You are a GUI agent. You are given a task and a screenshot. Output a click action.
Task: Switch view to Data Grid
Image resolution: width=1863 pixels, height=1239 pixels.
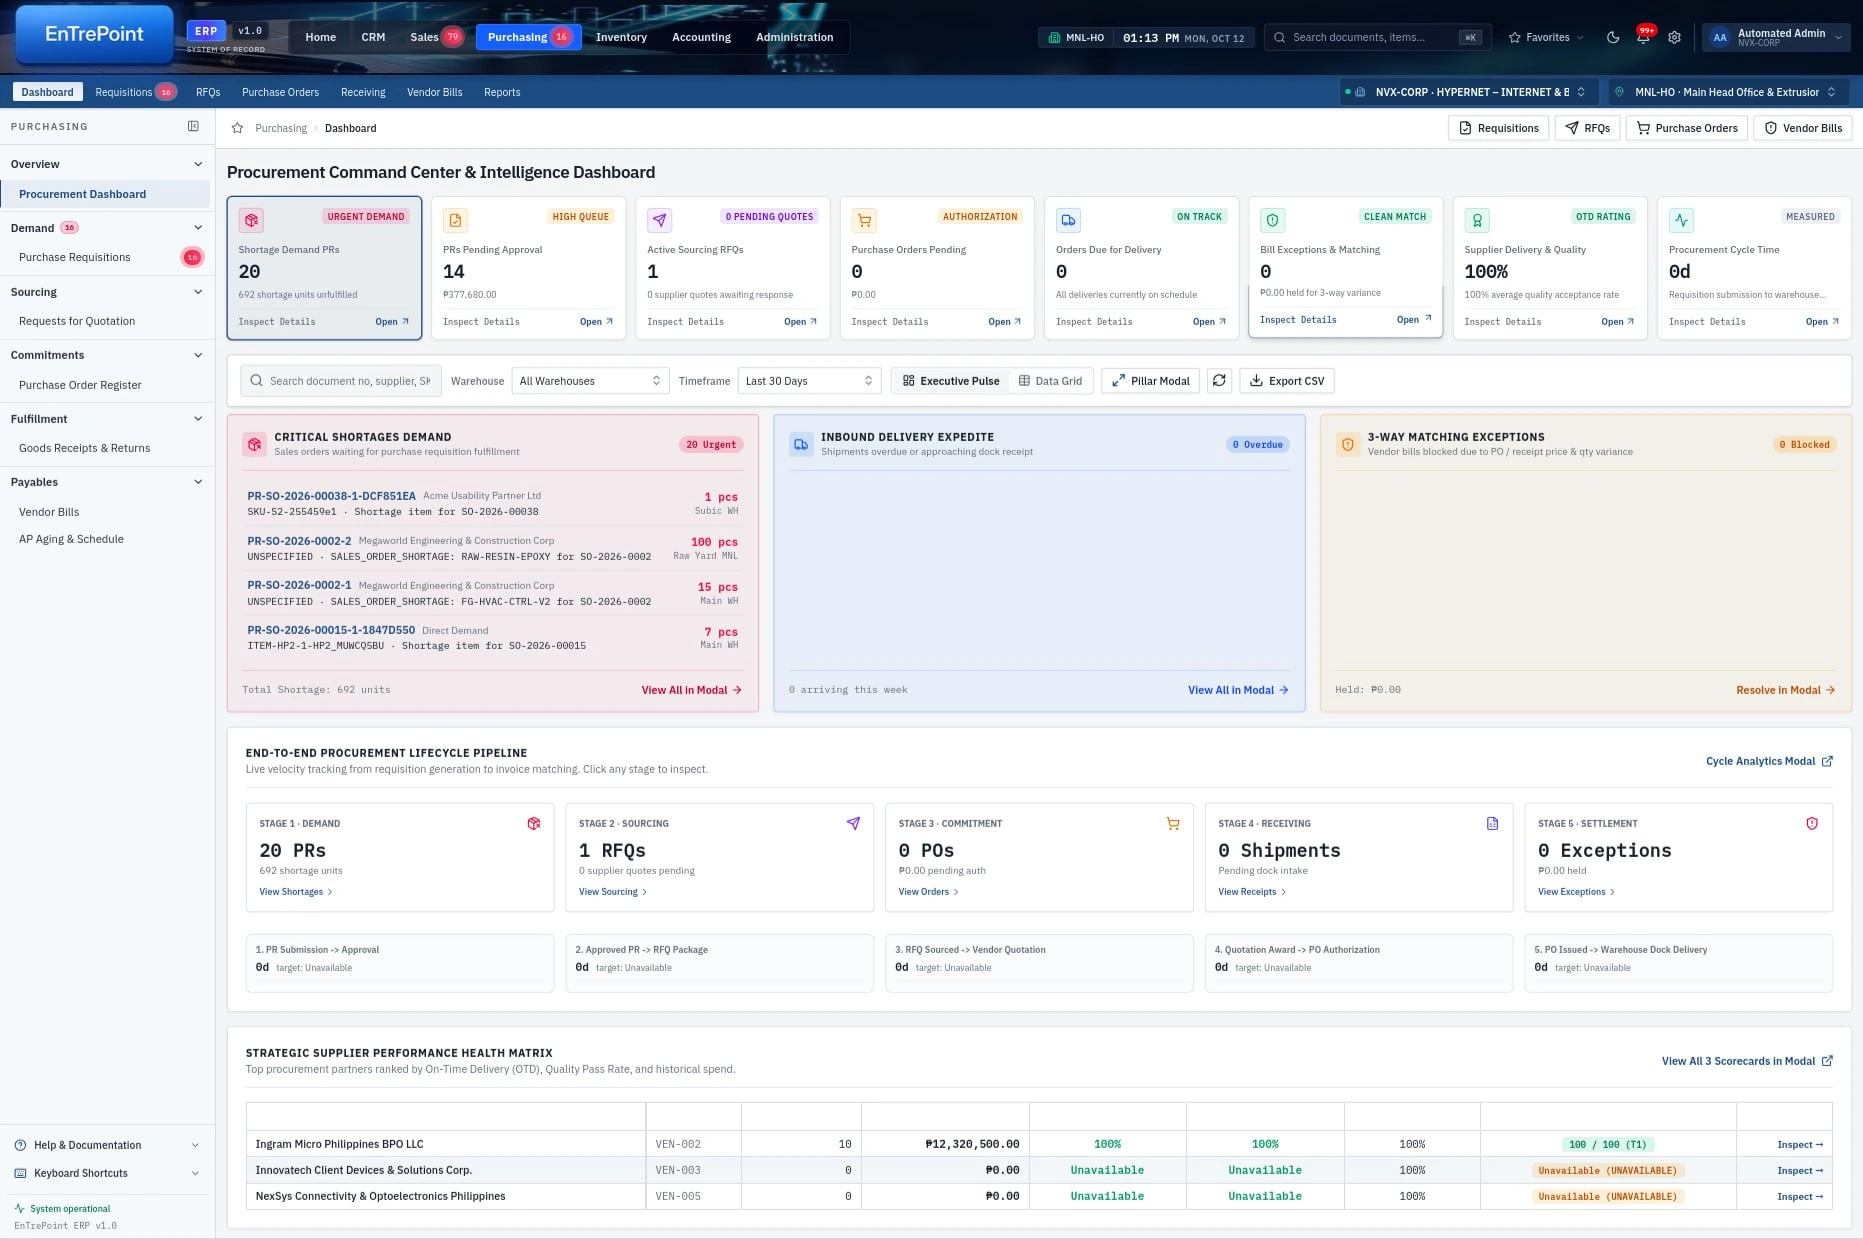pos(1050,381)
